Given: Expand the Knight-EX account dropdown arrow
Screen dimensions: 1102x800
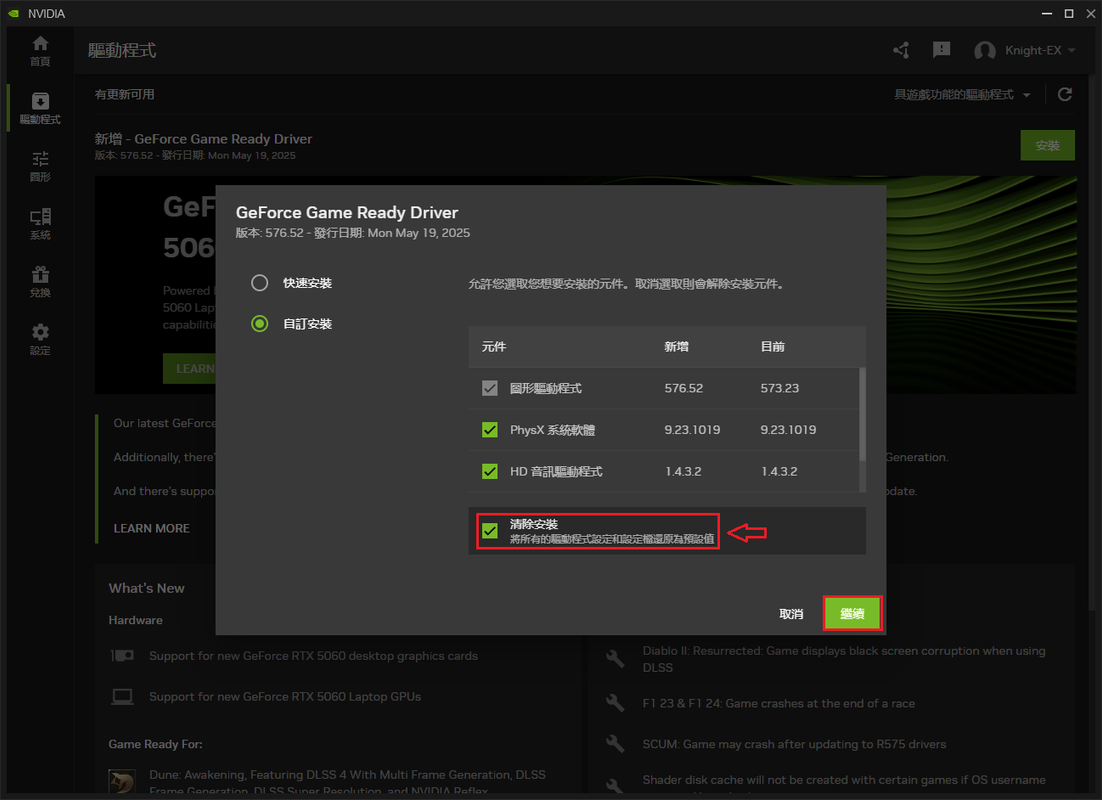Looking at the screenshot, I should click(1072, 51).
